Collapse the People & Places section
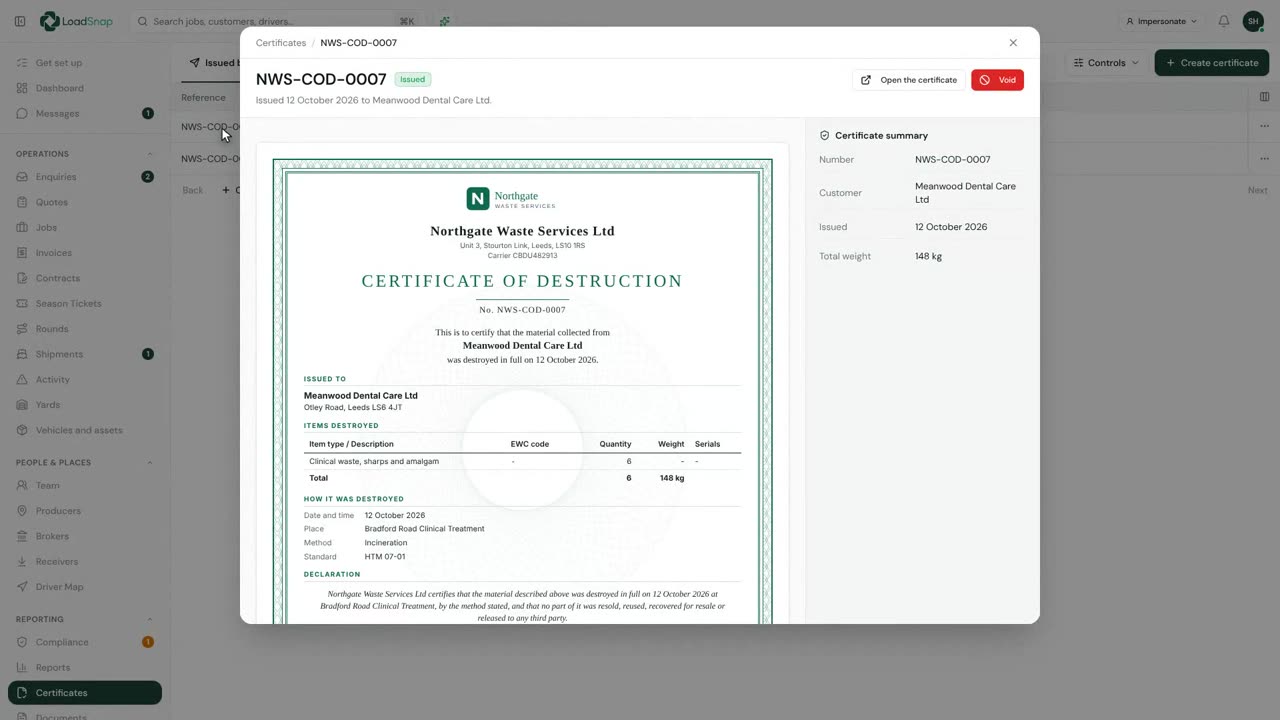This screenshot has height=720, width=1280. pos(150,463)
